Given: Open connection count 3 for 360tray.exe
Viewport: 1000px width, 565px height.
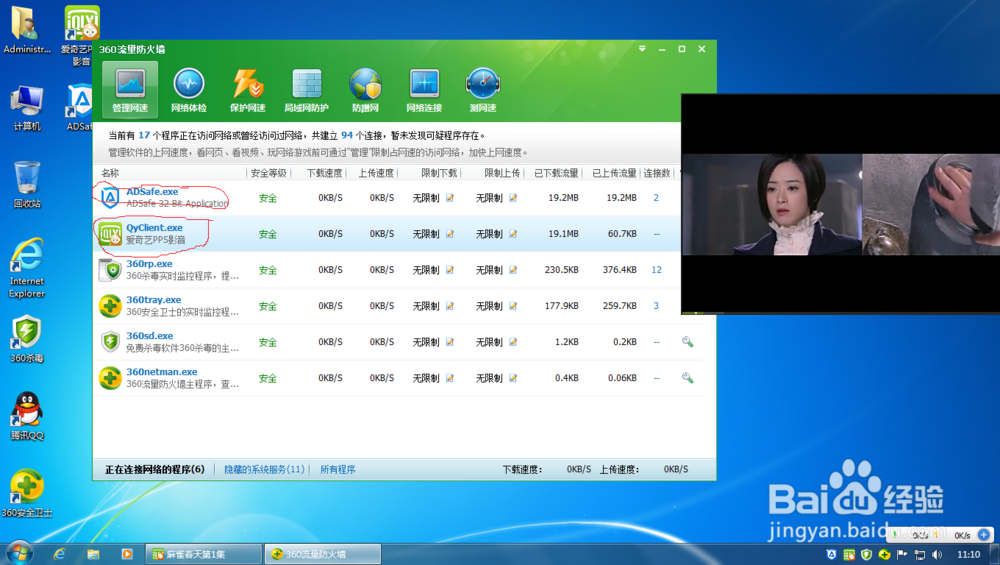Looking at the screenshot, I should click(656, 306).
